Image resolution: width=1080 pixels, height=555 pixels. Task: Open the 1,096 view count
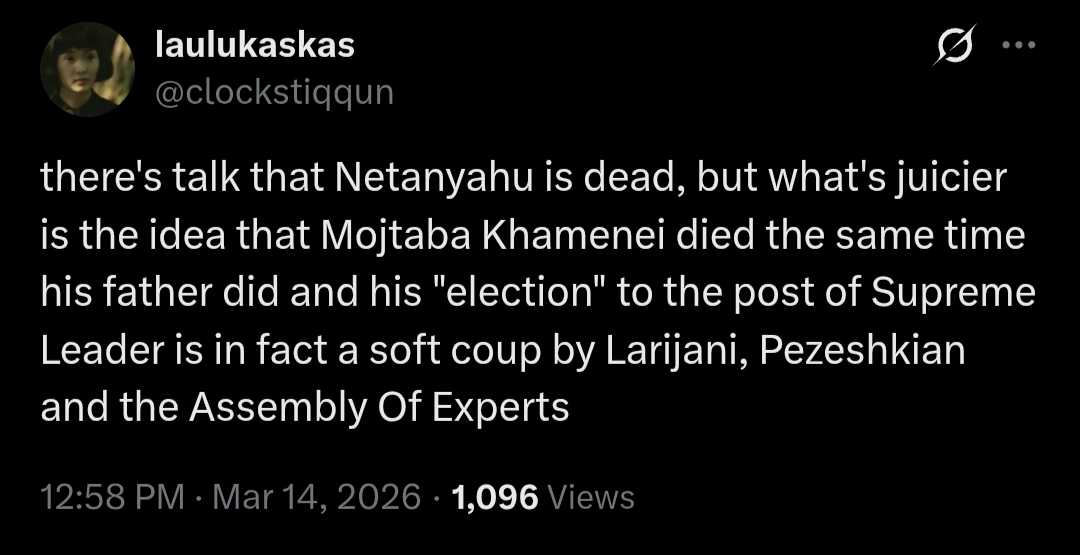tap(495, 497)
